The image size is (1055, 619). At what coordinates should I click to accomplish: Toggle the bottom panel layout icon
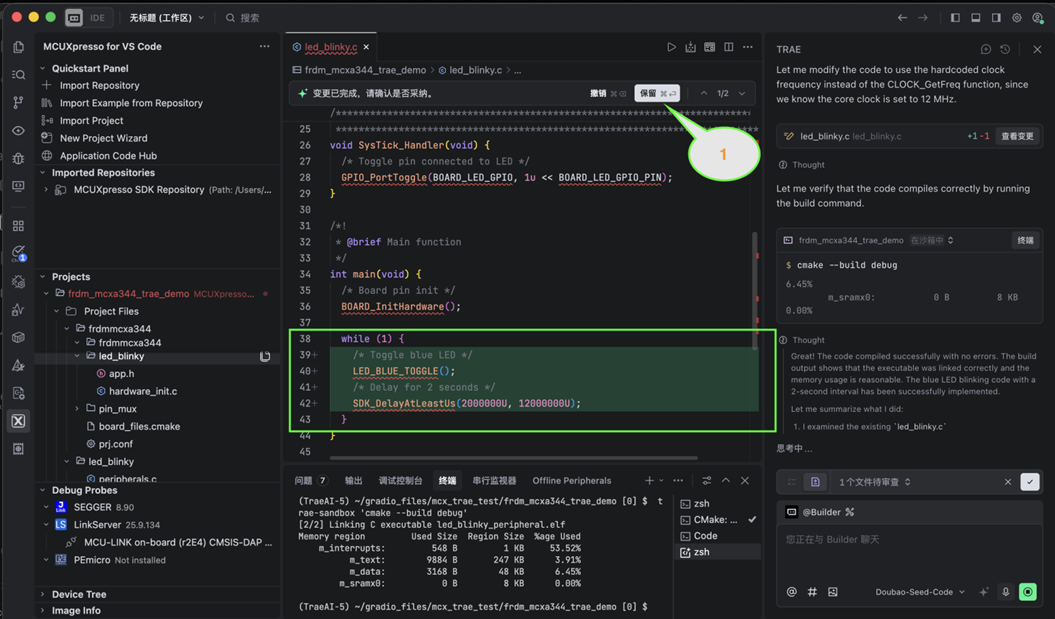976,17
